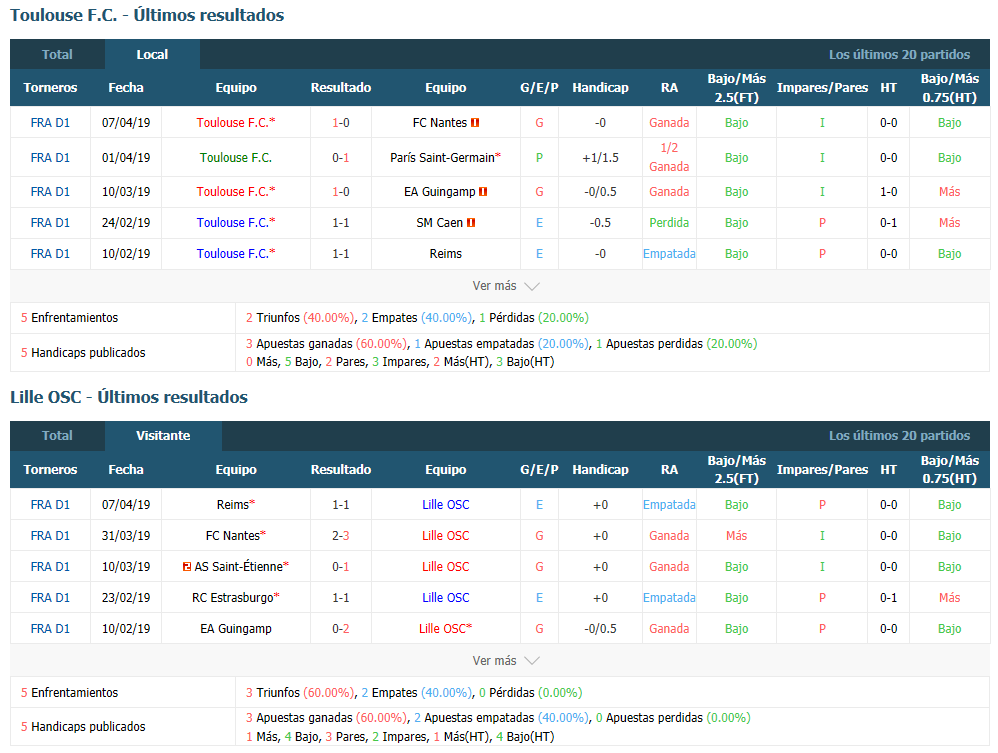Click the Fecha column header in Toulouse table
The height and width of the screenshot is (753, 998).
coord(126,88)
